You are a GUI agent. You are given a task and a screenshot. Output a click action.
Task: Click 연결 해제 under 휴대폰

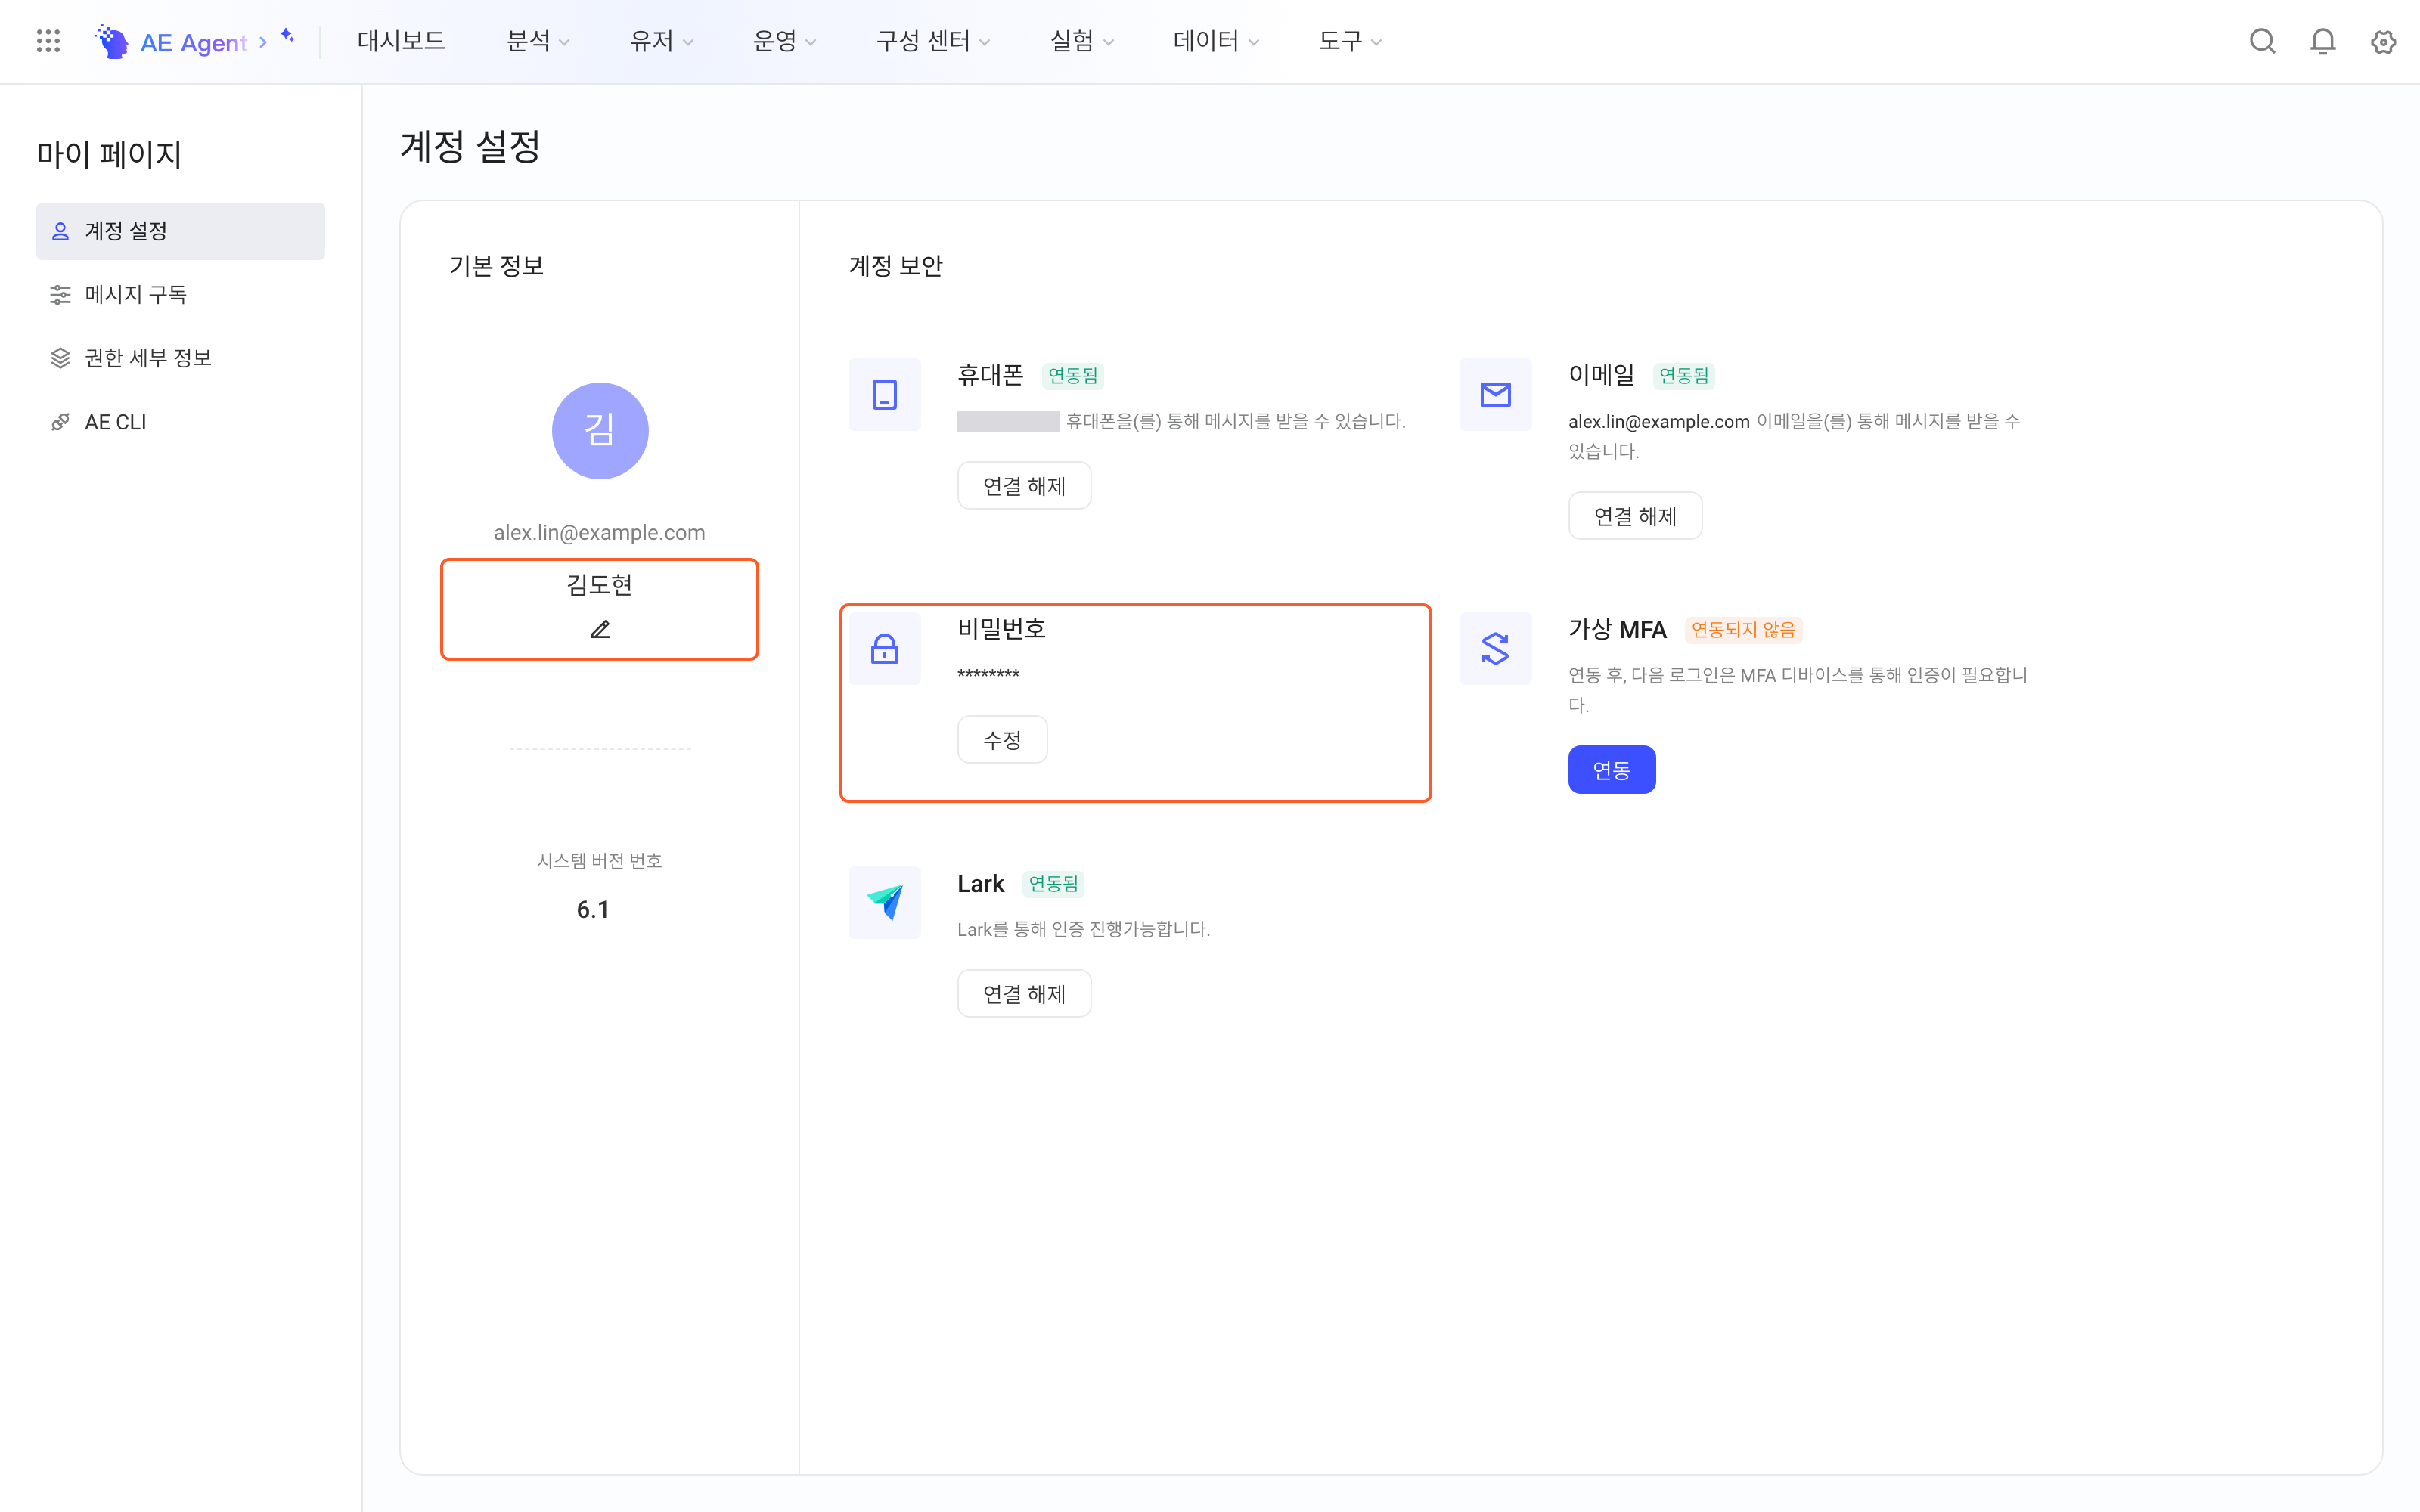[x=1024, y=486]
